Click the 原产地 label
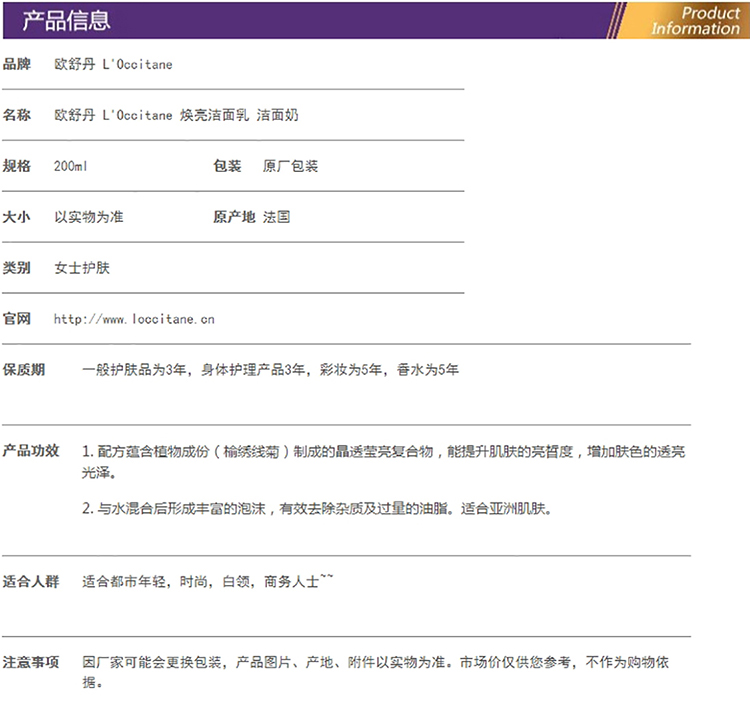 [x=234, y=217]
